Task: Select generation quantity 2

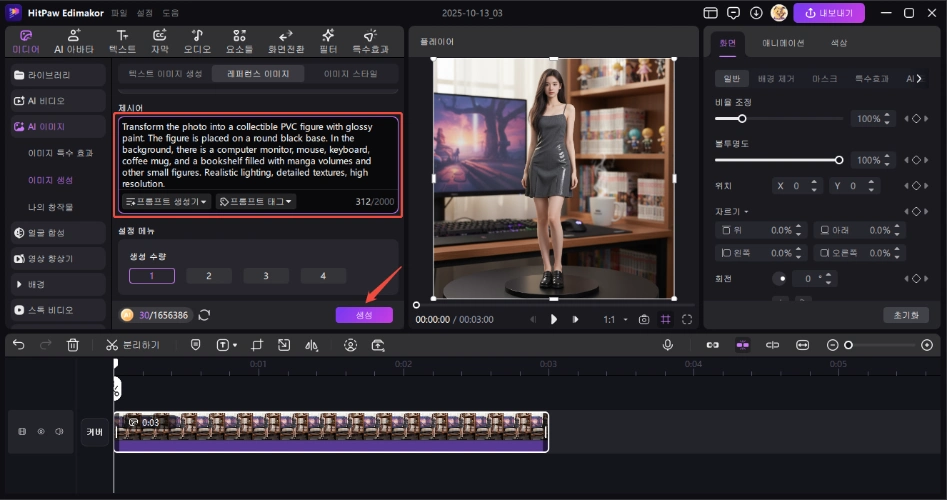Action: [x=209, y=276]
